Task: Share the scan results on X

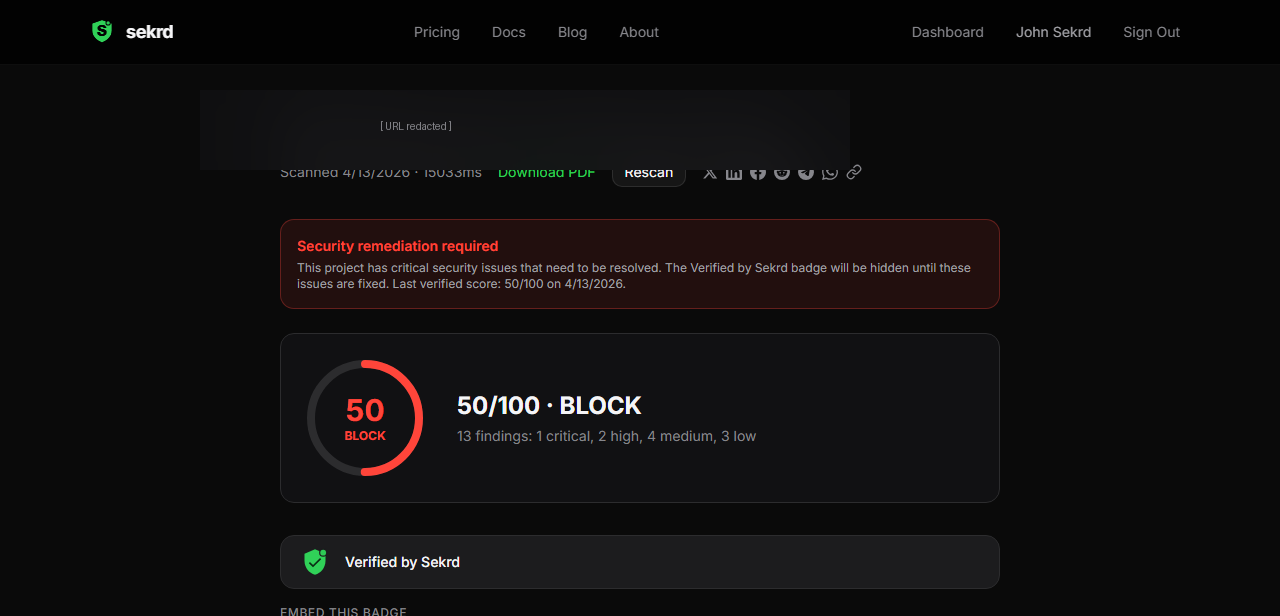Action: point(709,172)
